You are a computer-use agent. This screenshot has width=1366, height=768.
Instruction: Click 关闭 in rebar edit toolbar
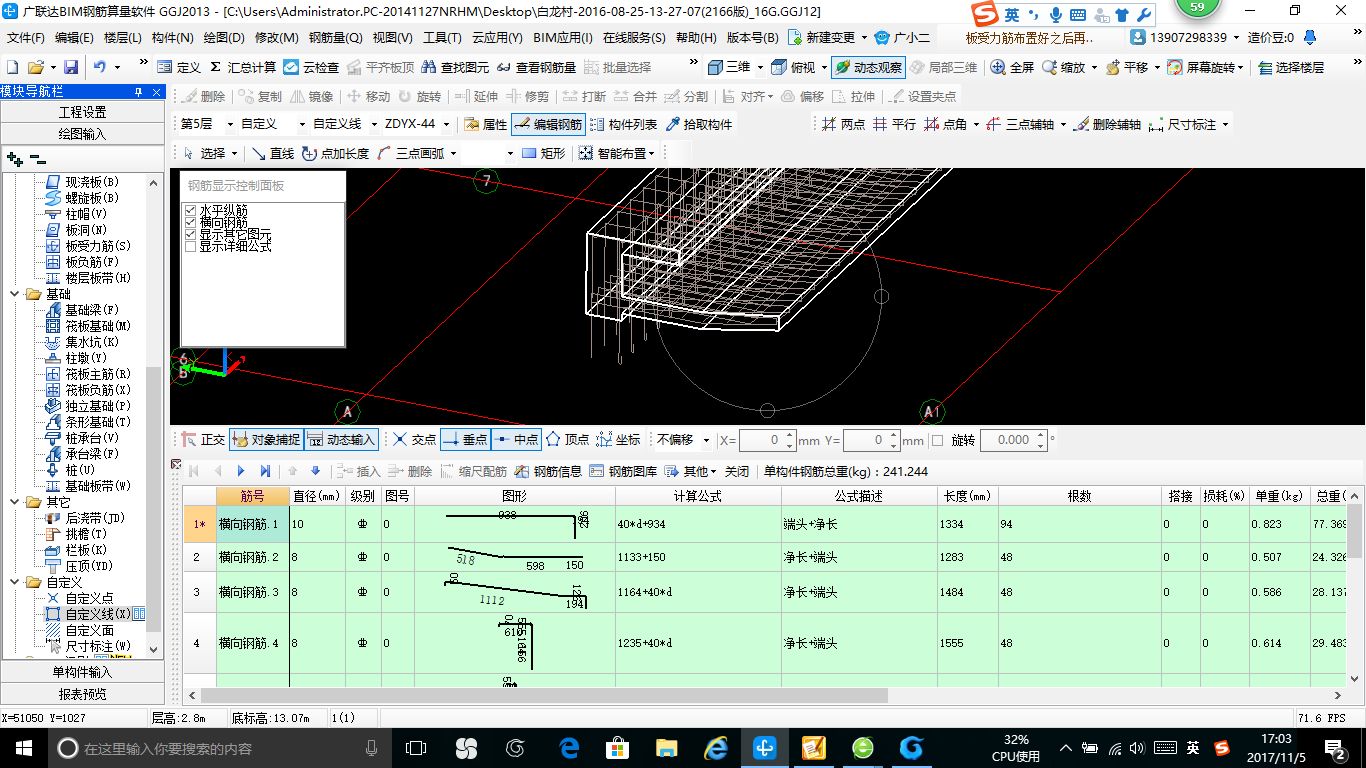pyautogui.click(x=737, y=471)
